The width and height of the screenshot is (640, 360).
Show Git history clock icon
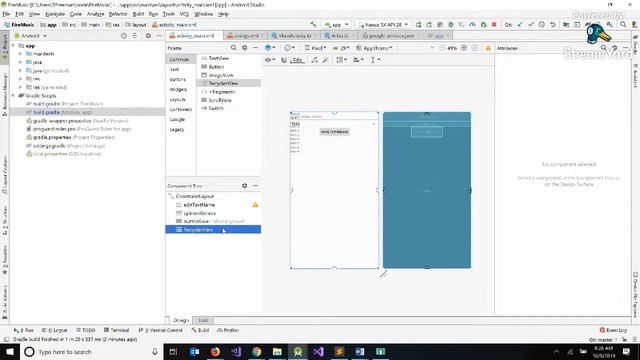tap(542, 24)
